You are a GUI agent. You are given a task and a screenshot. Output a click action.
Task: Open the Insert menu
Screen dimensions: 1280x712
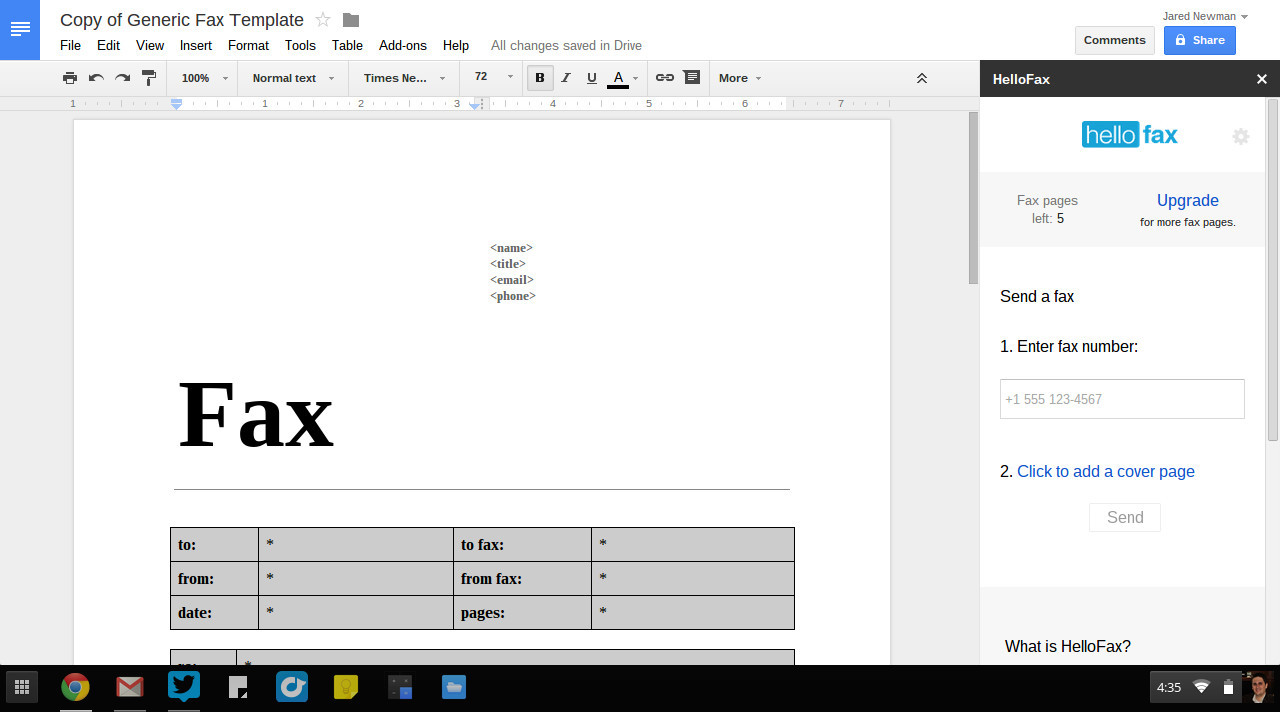click(195, 45)
